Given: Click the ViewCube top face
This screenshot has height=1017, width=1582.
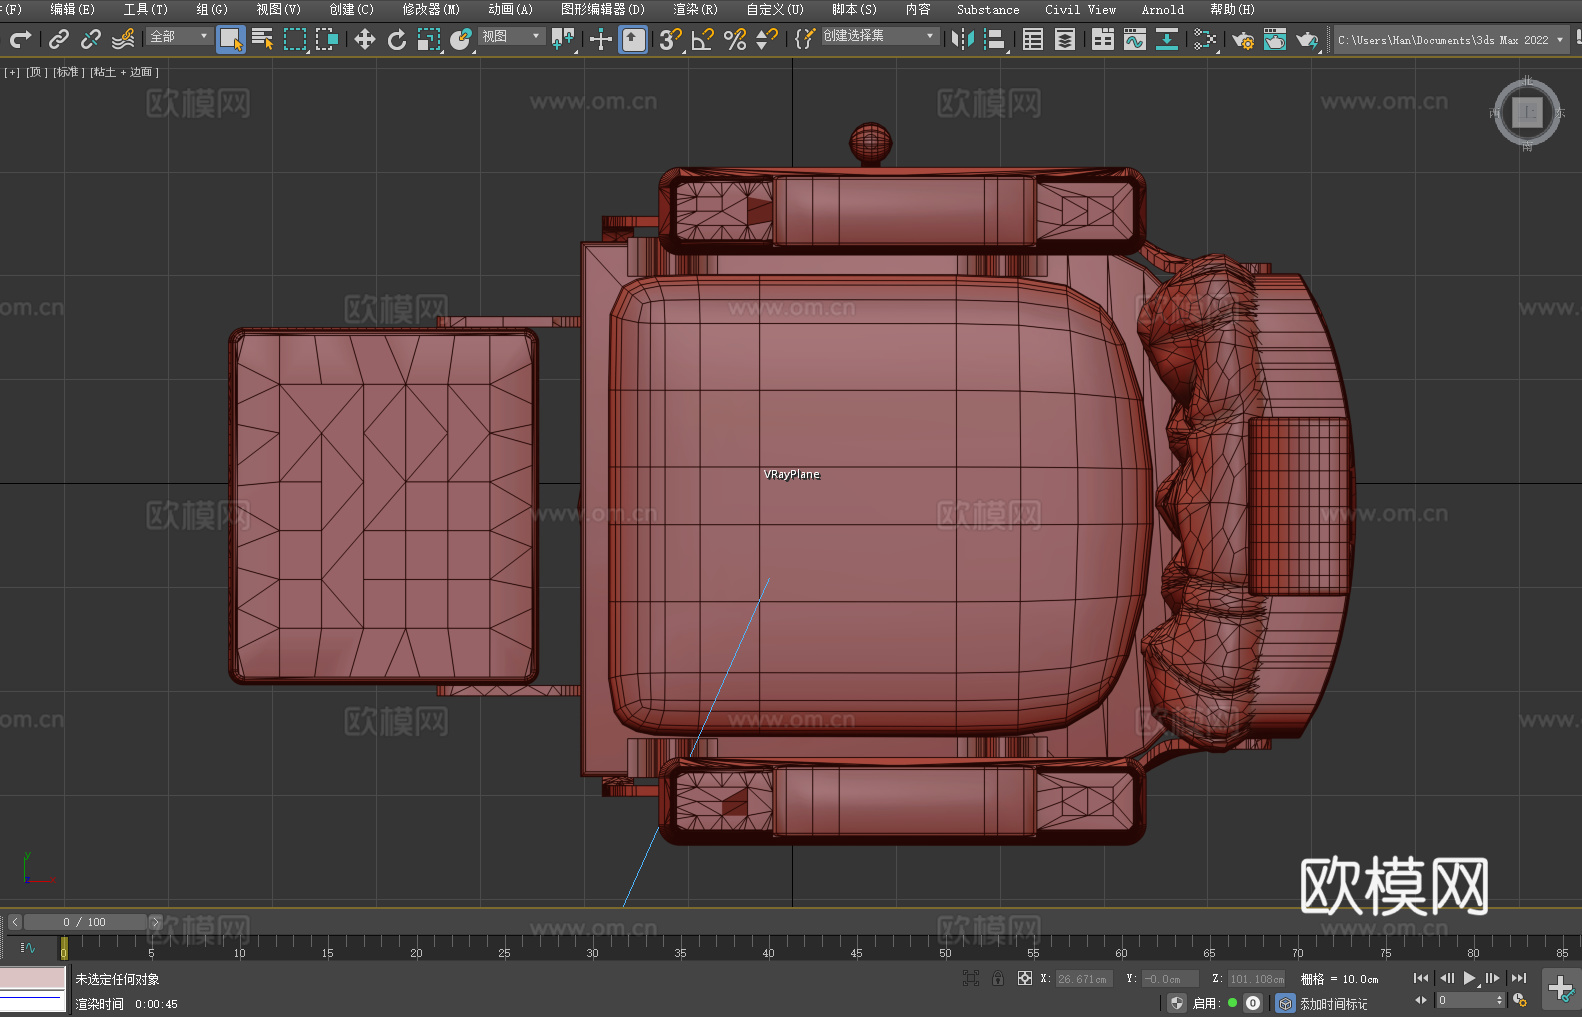Looking at the screenshot, I should point(1527,112).
